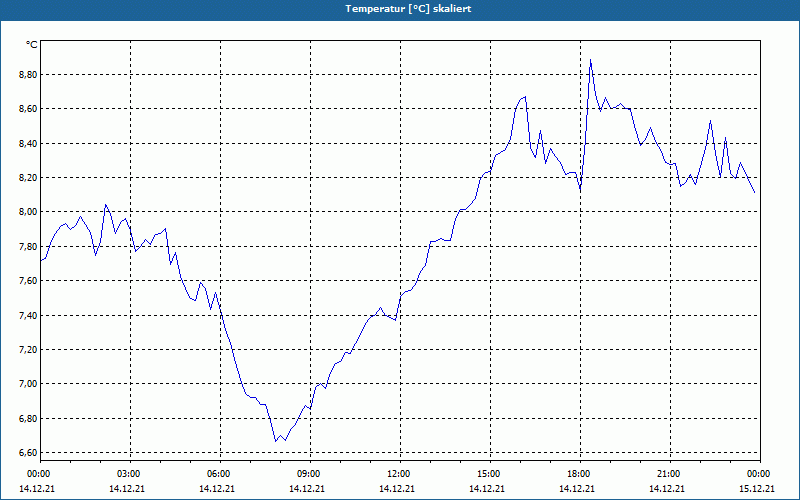Click the 15.12.21 date label
The image size is (800, 500).
point(757,488)
